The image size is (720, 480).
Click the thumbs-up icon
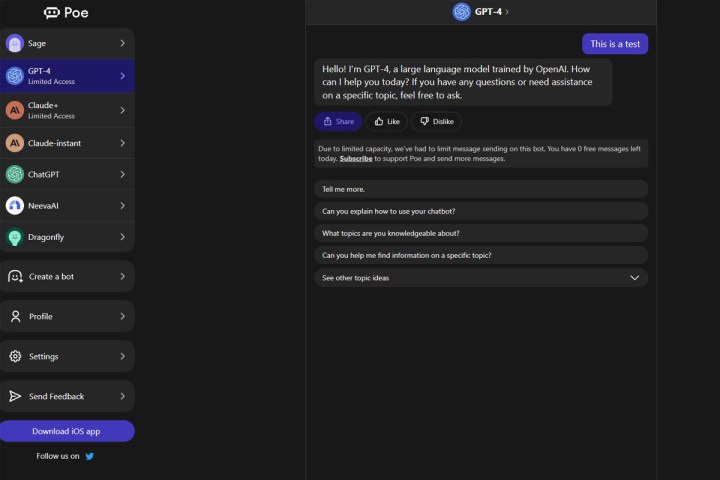(x=379, y=121)
